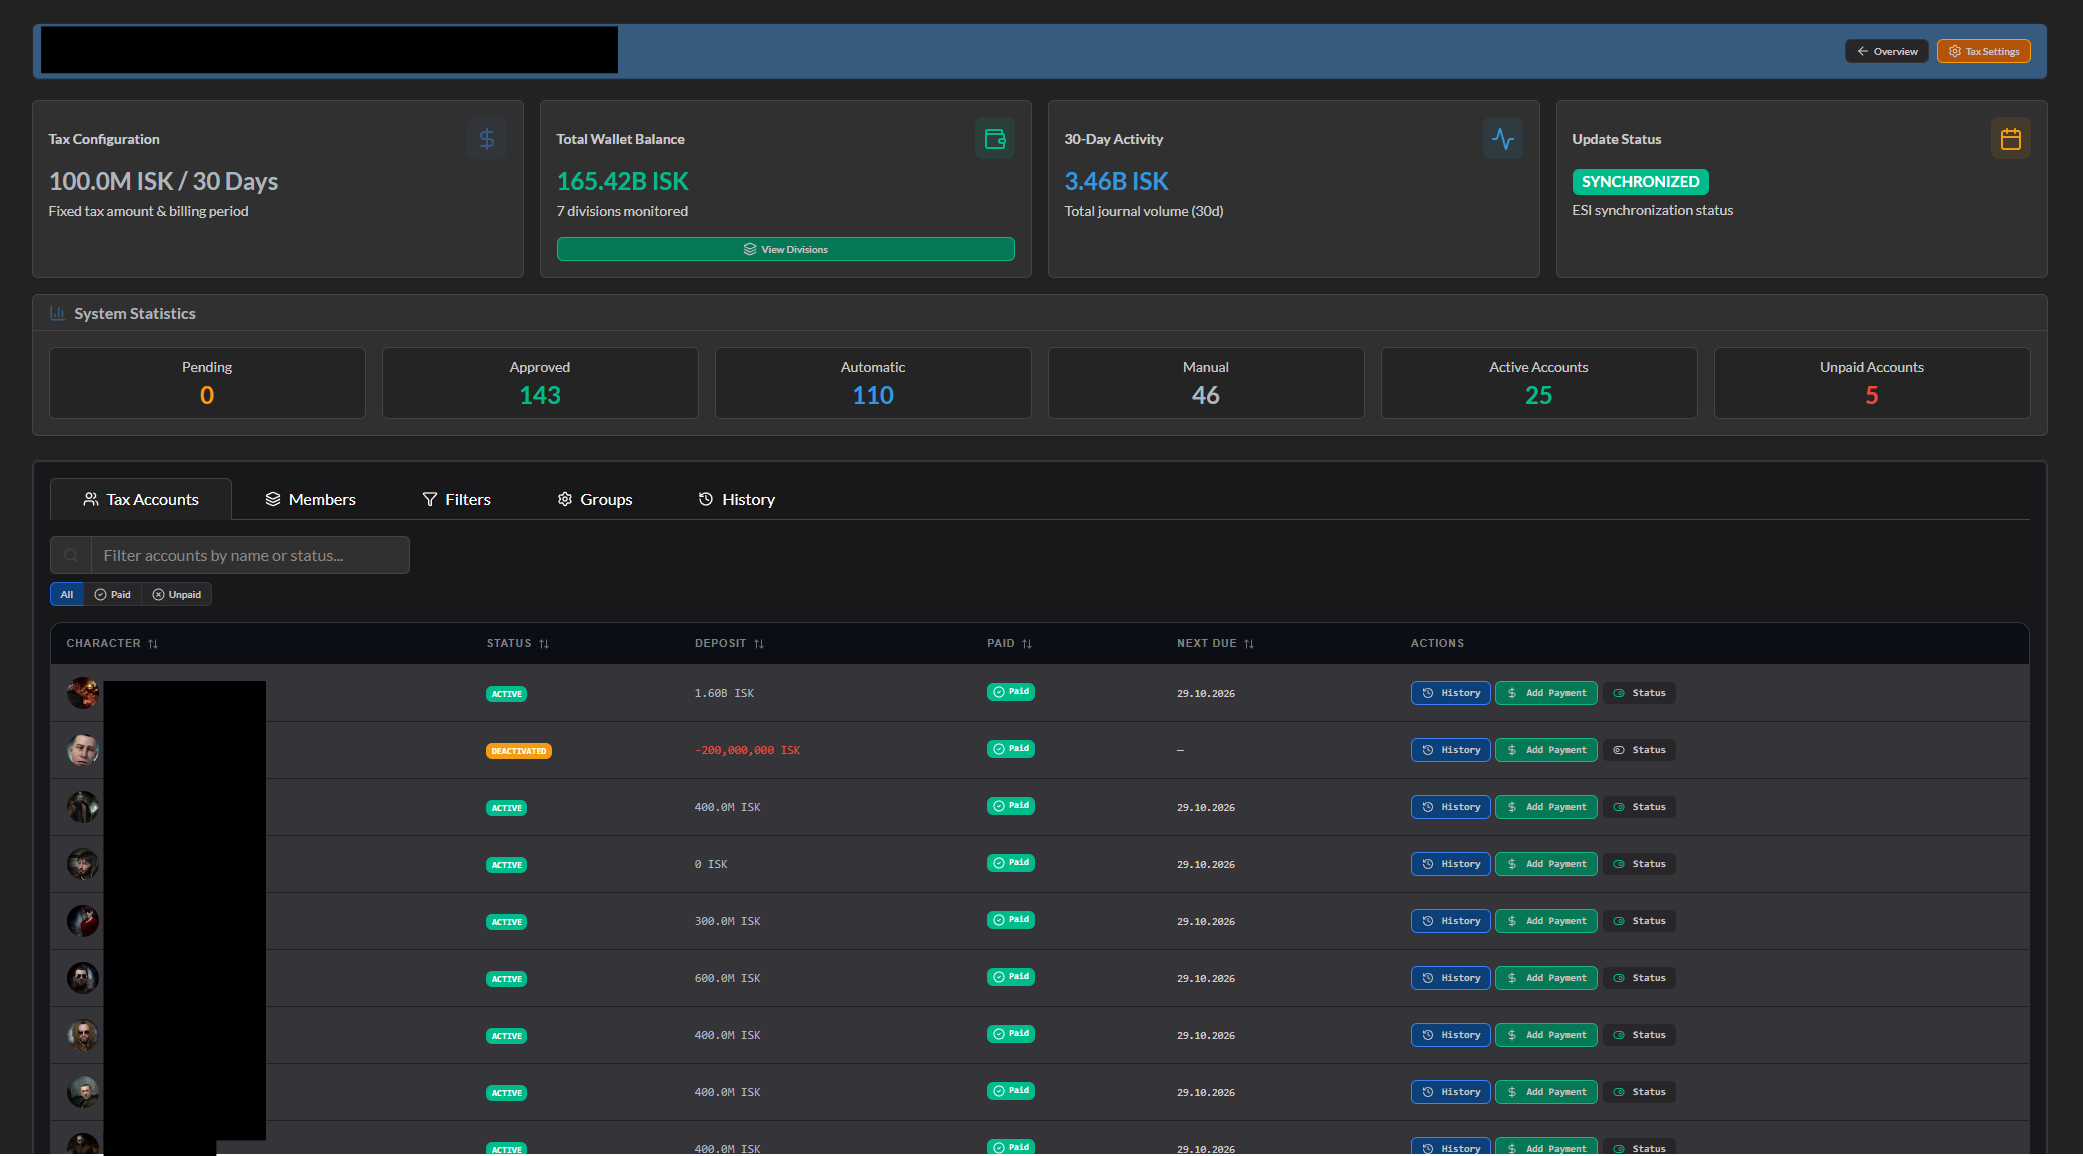Open the Groups tab
Image resolution: width=2083 pixels, height=1156 pixels.
click(595, 499)
